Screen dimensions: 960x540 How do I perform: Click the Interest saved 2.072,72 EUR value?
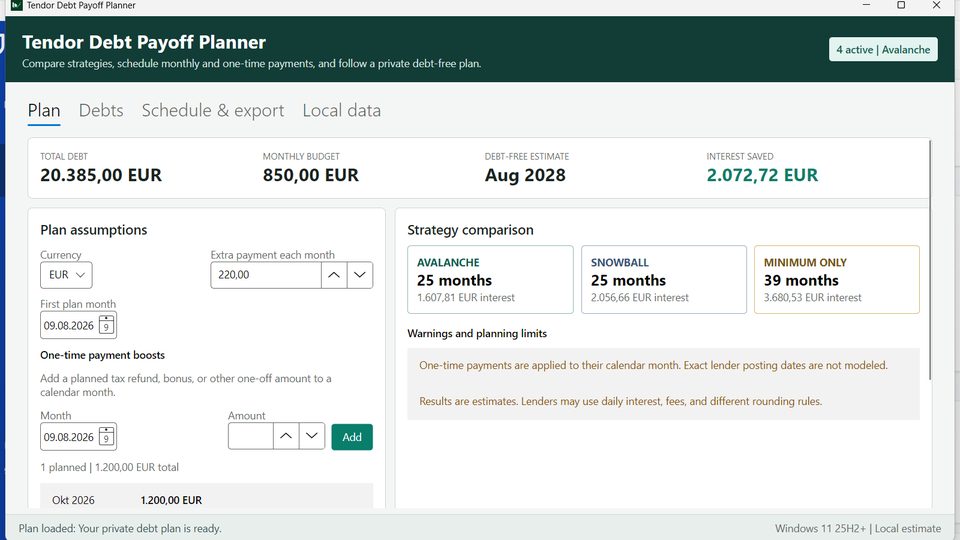coord(762,175)
